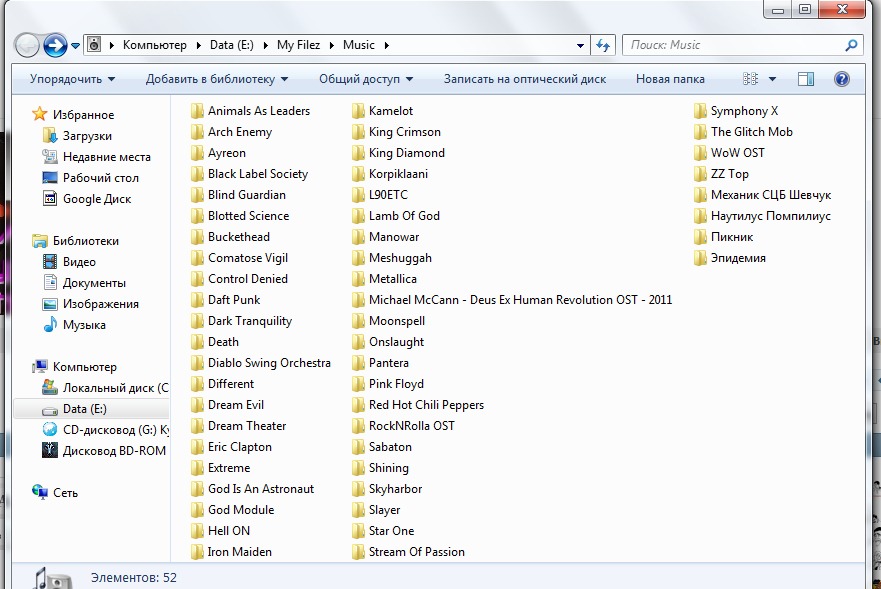Open Загрузки in the navigation pane
The width and height of the screenshot is (881, 589).
click(x=87, y=136)
